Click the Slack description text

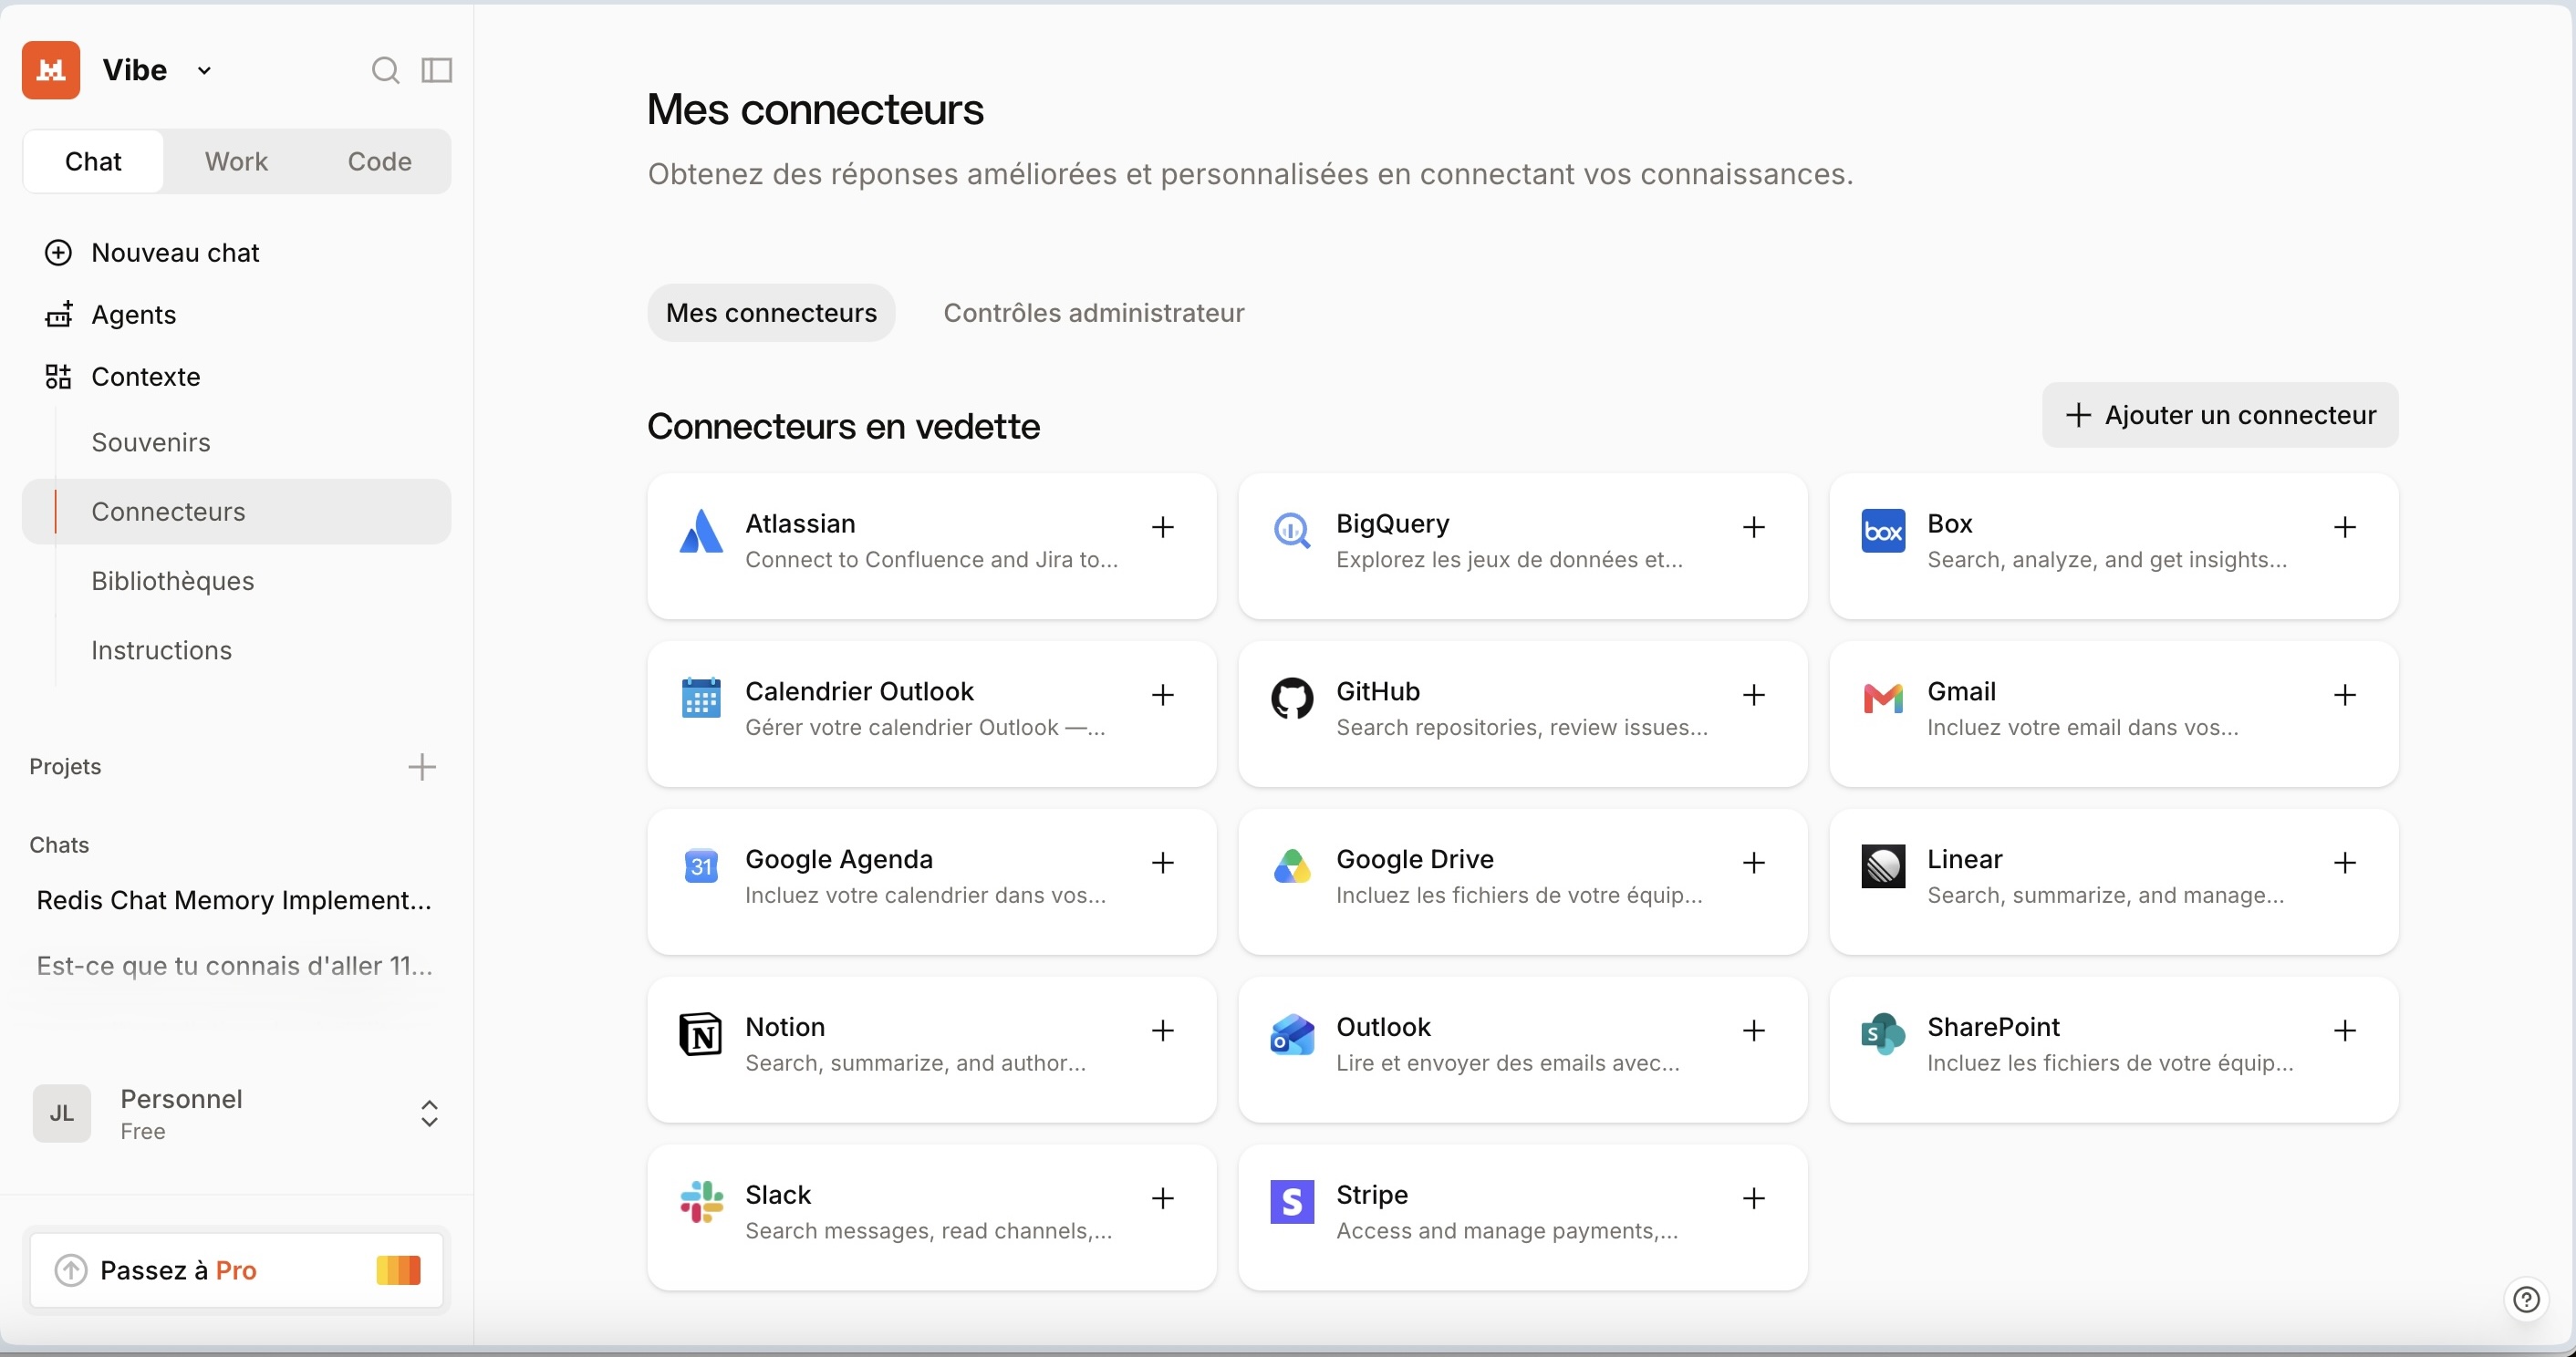coord(927,1231)
